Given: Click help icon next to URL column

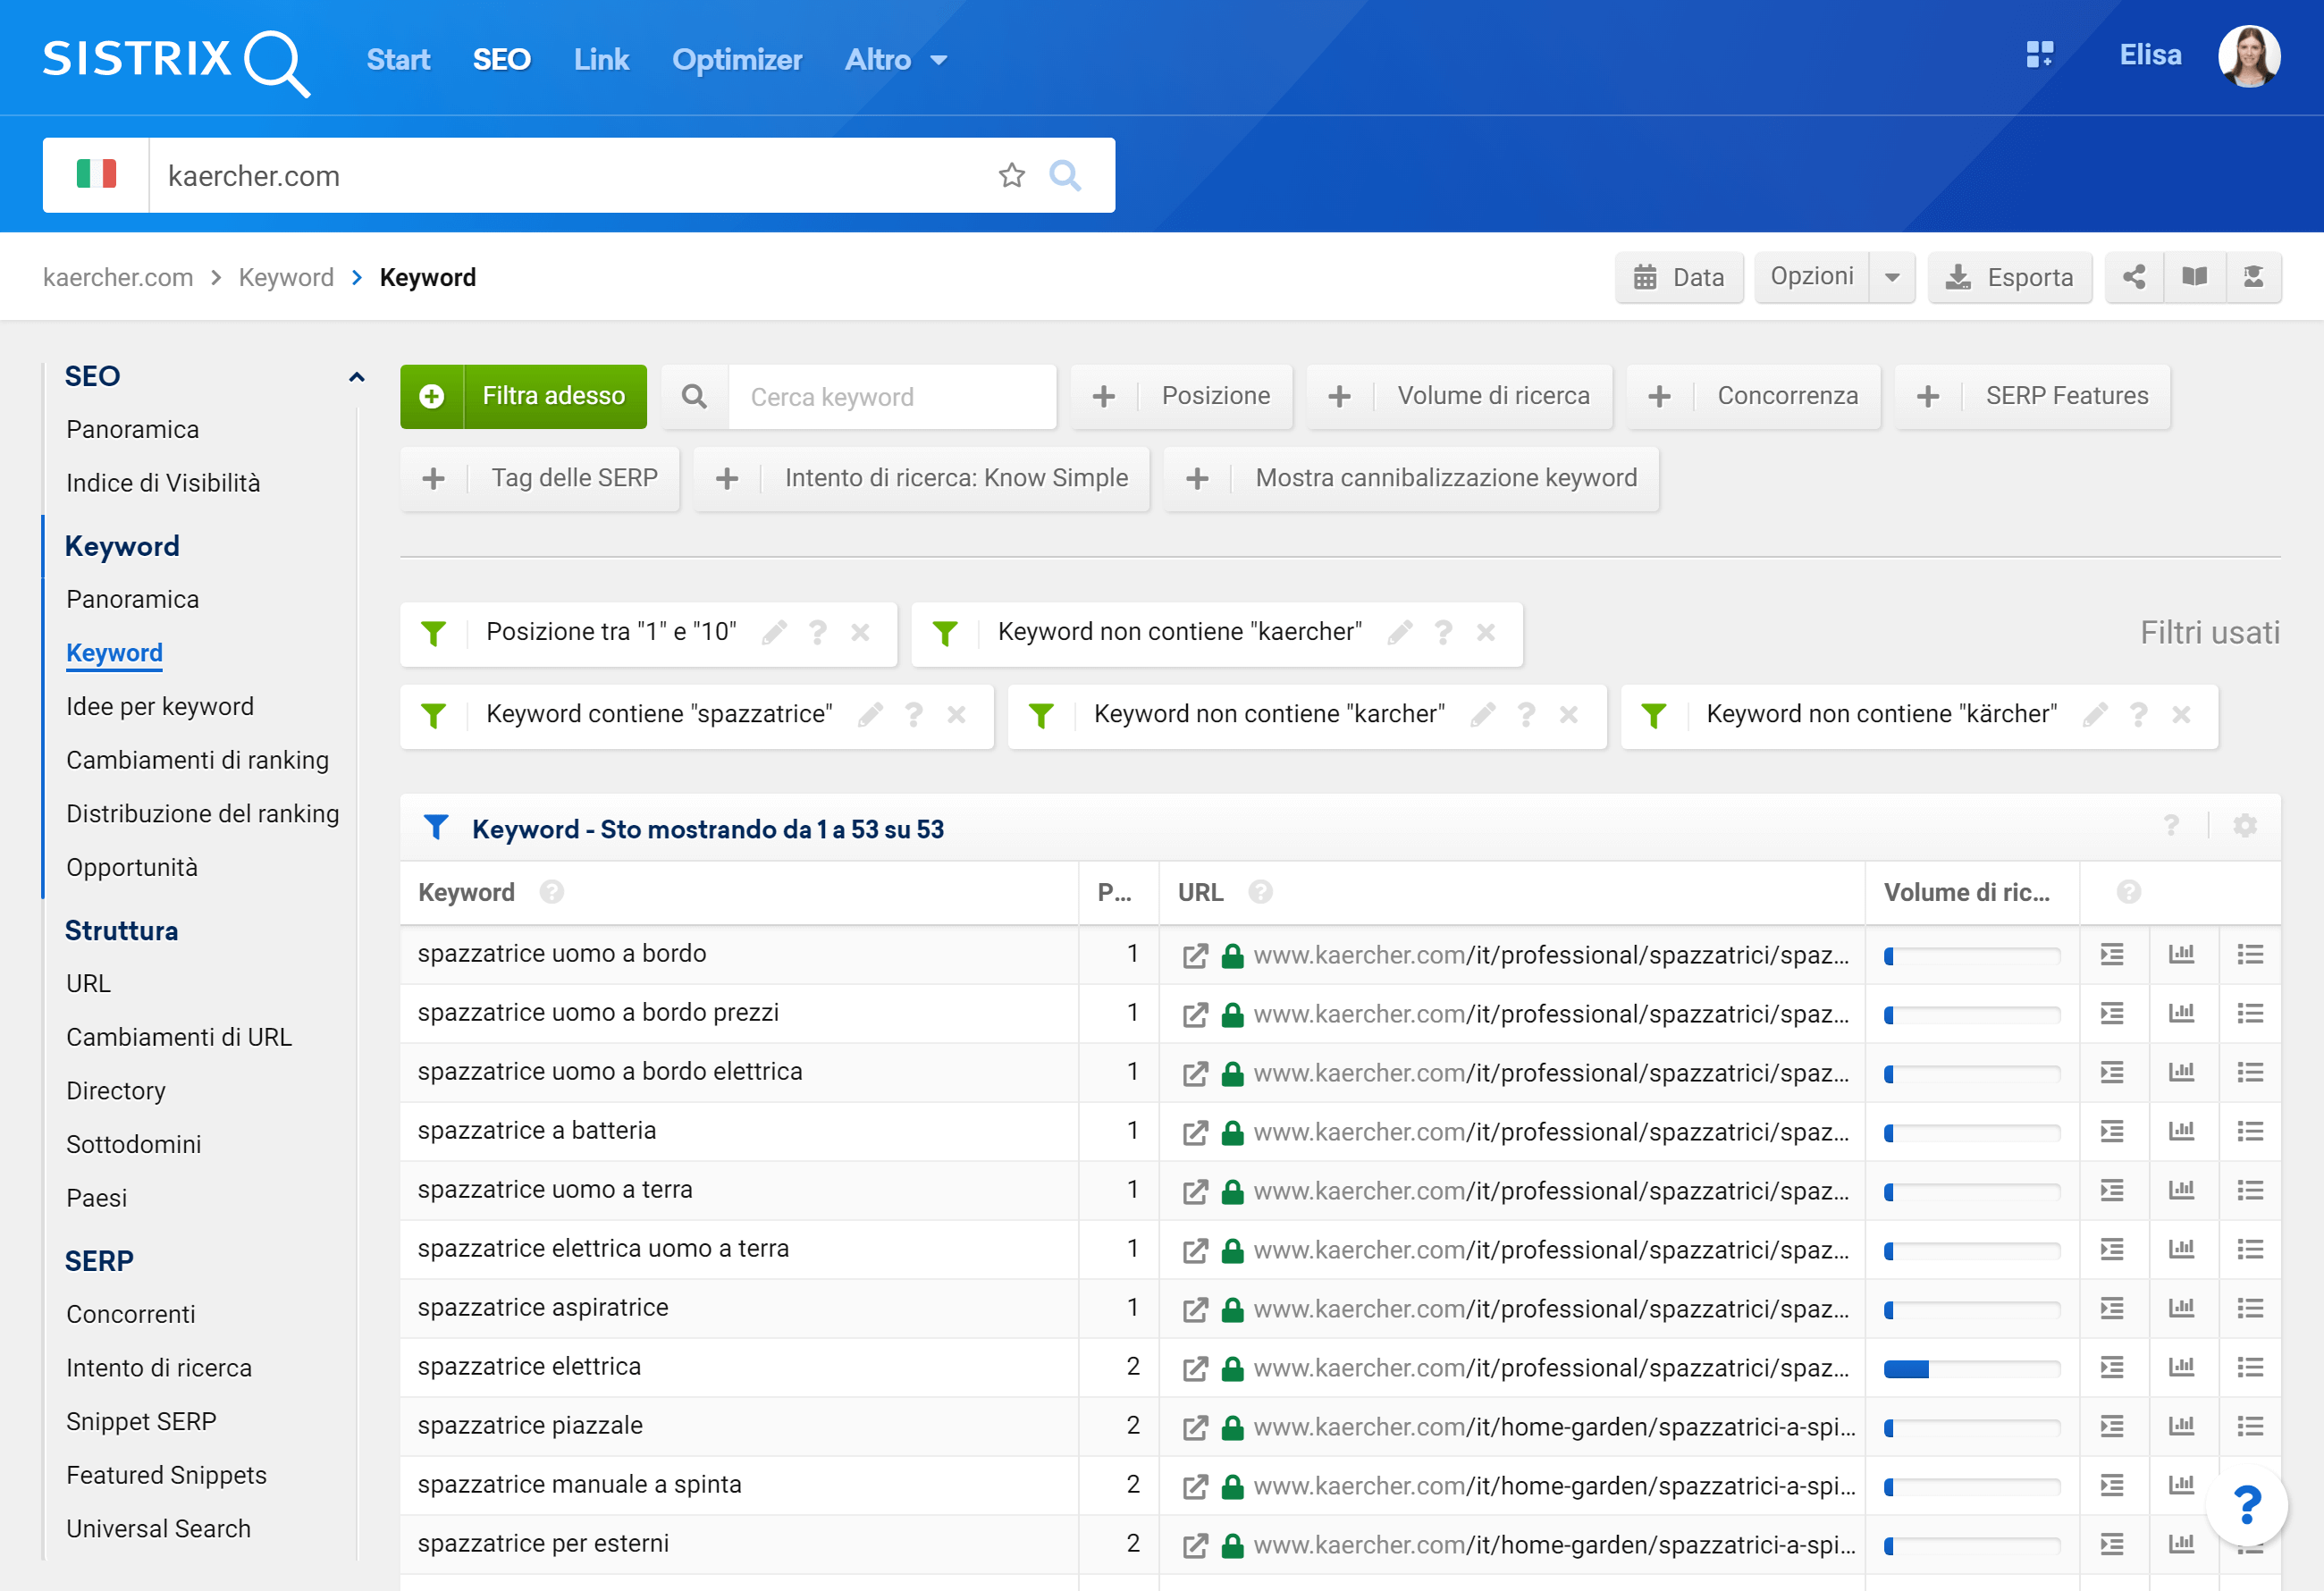Looking at the screenshot, I should point(1261,891).
